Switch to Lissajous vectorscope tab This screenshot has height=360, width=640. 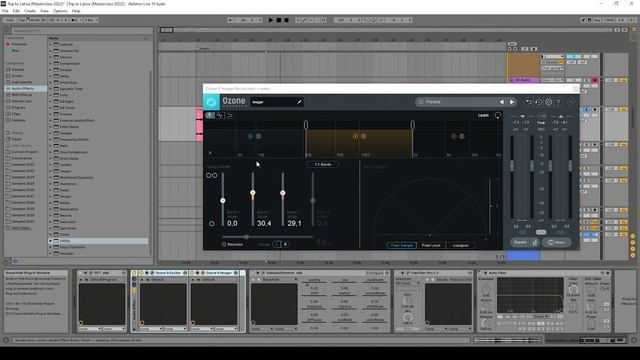[460, 245]
